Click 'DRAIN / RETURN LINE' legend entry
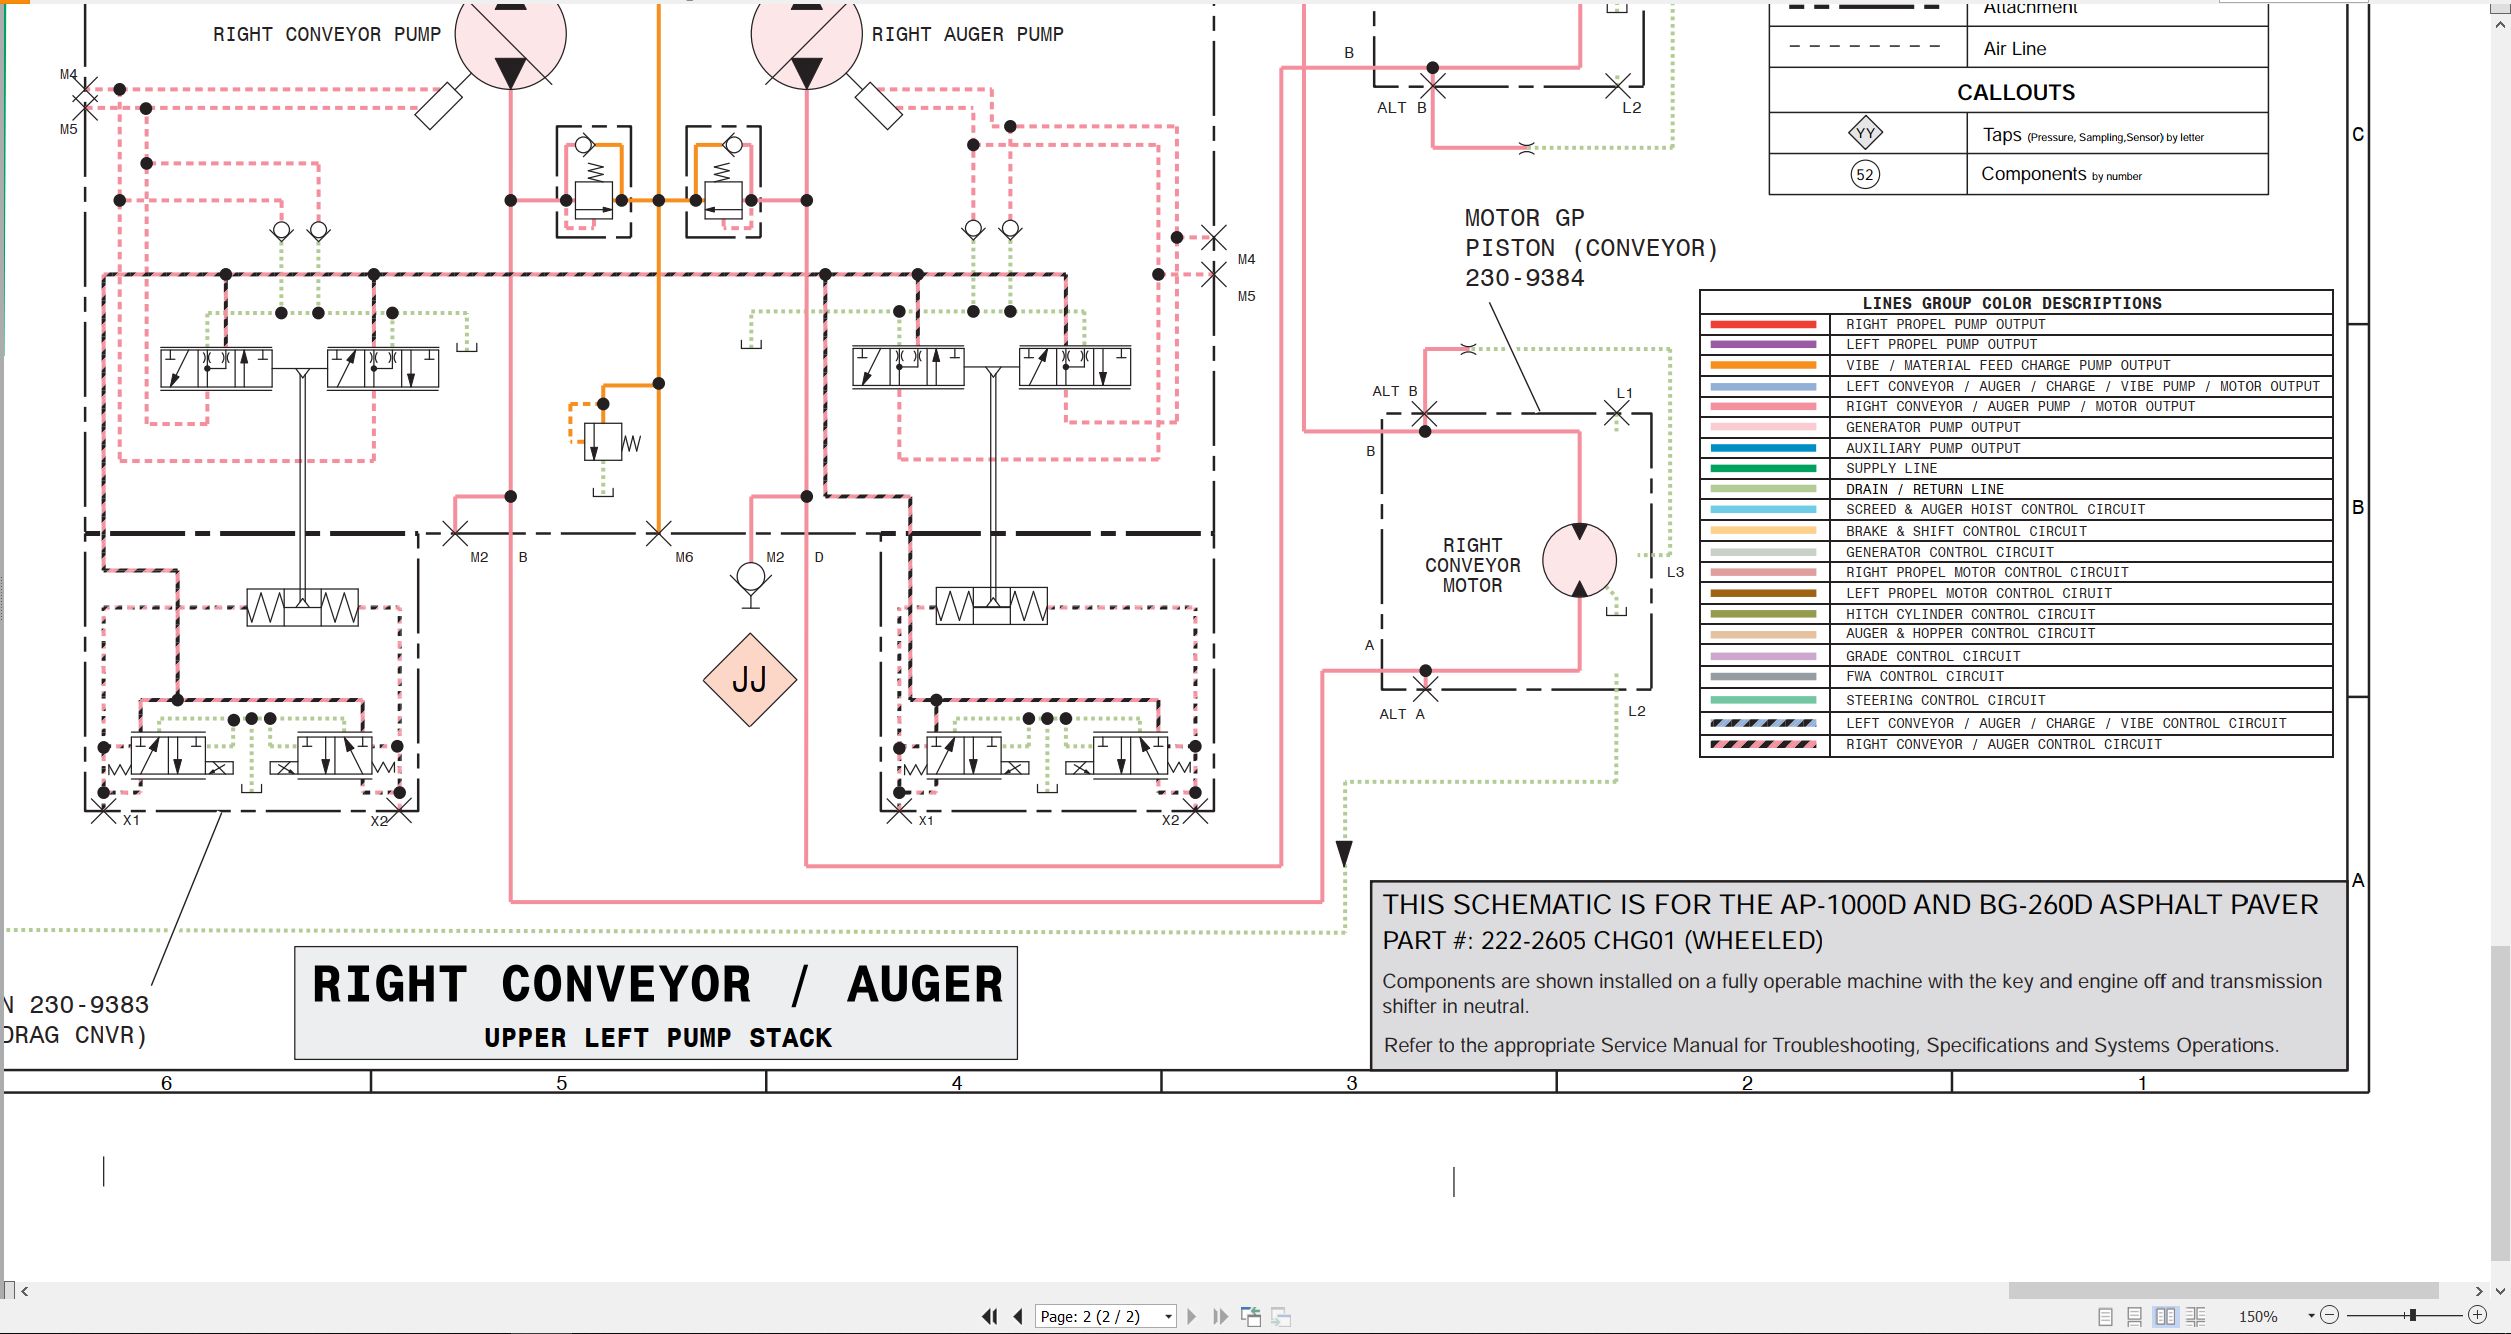2511x1334 pixels. click(x=1925, y=490)
